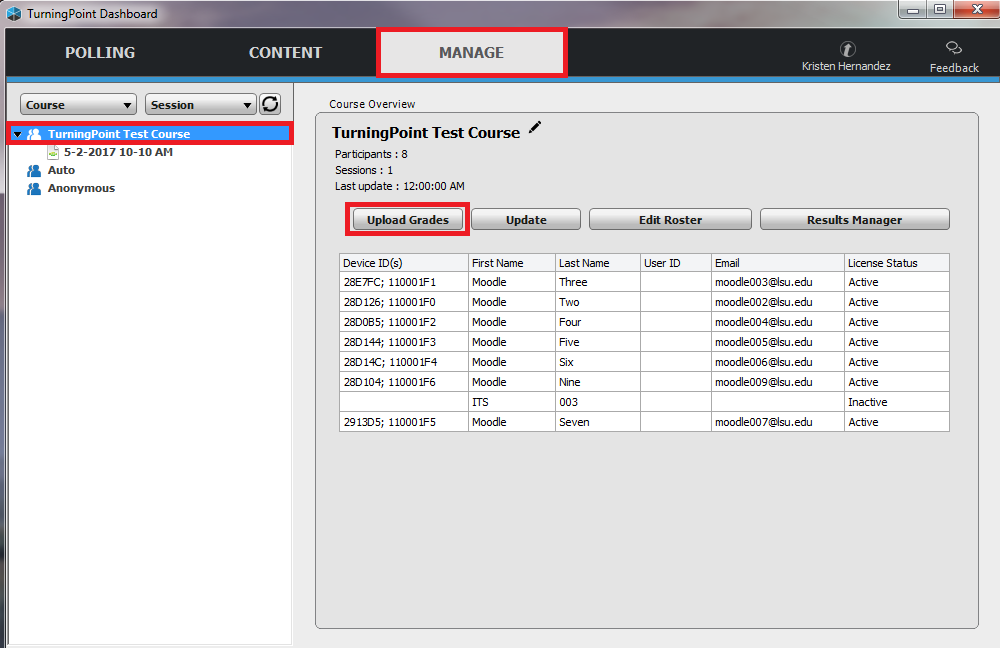Open the Kristen Hernandez account info icon
The height and width of the screenshot is (648, 1000).
(x=847, y=49)
